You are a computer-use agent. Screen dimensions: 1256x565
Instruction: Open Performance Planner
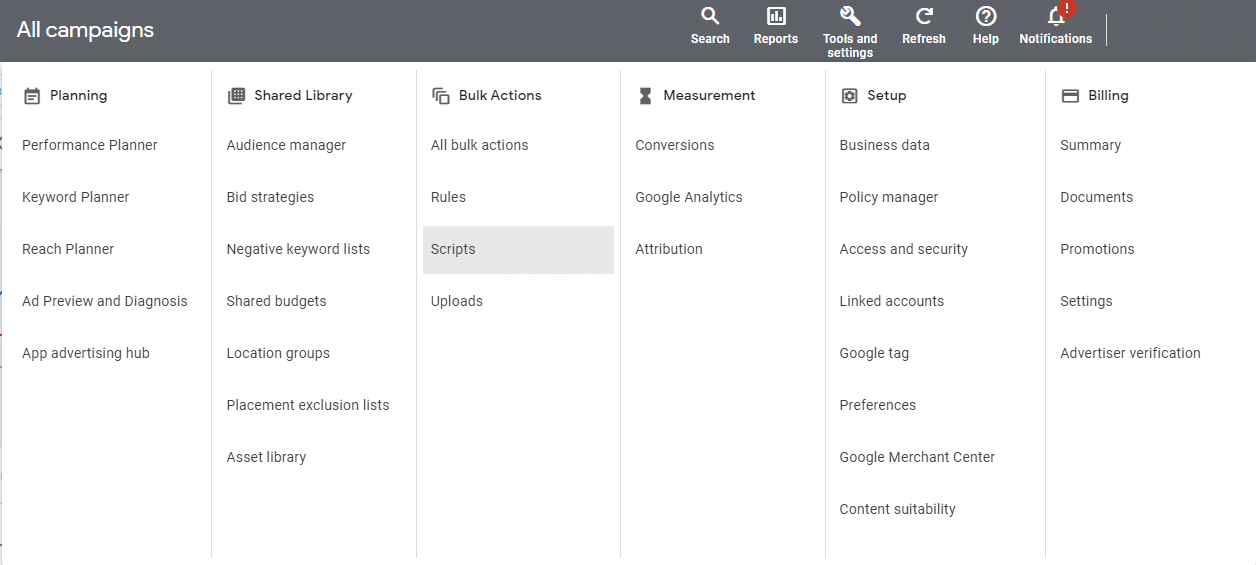click(x=90, y=145)
